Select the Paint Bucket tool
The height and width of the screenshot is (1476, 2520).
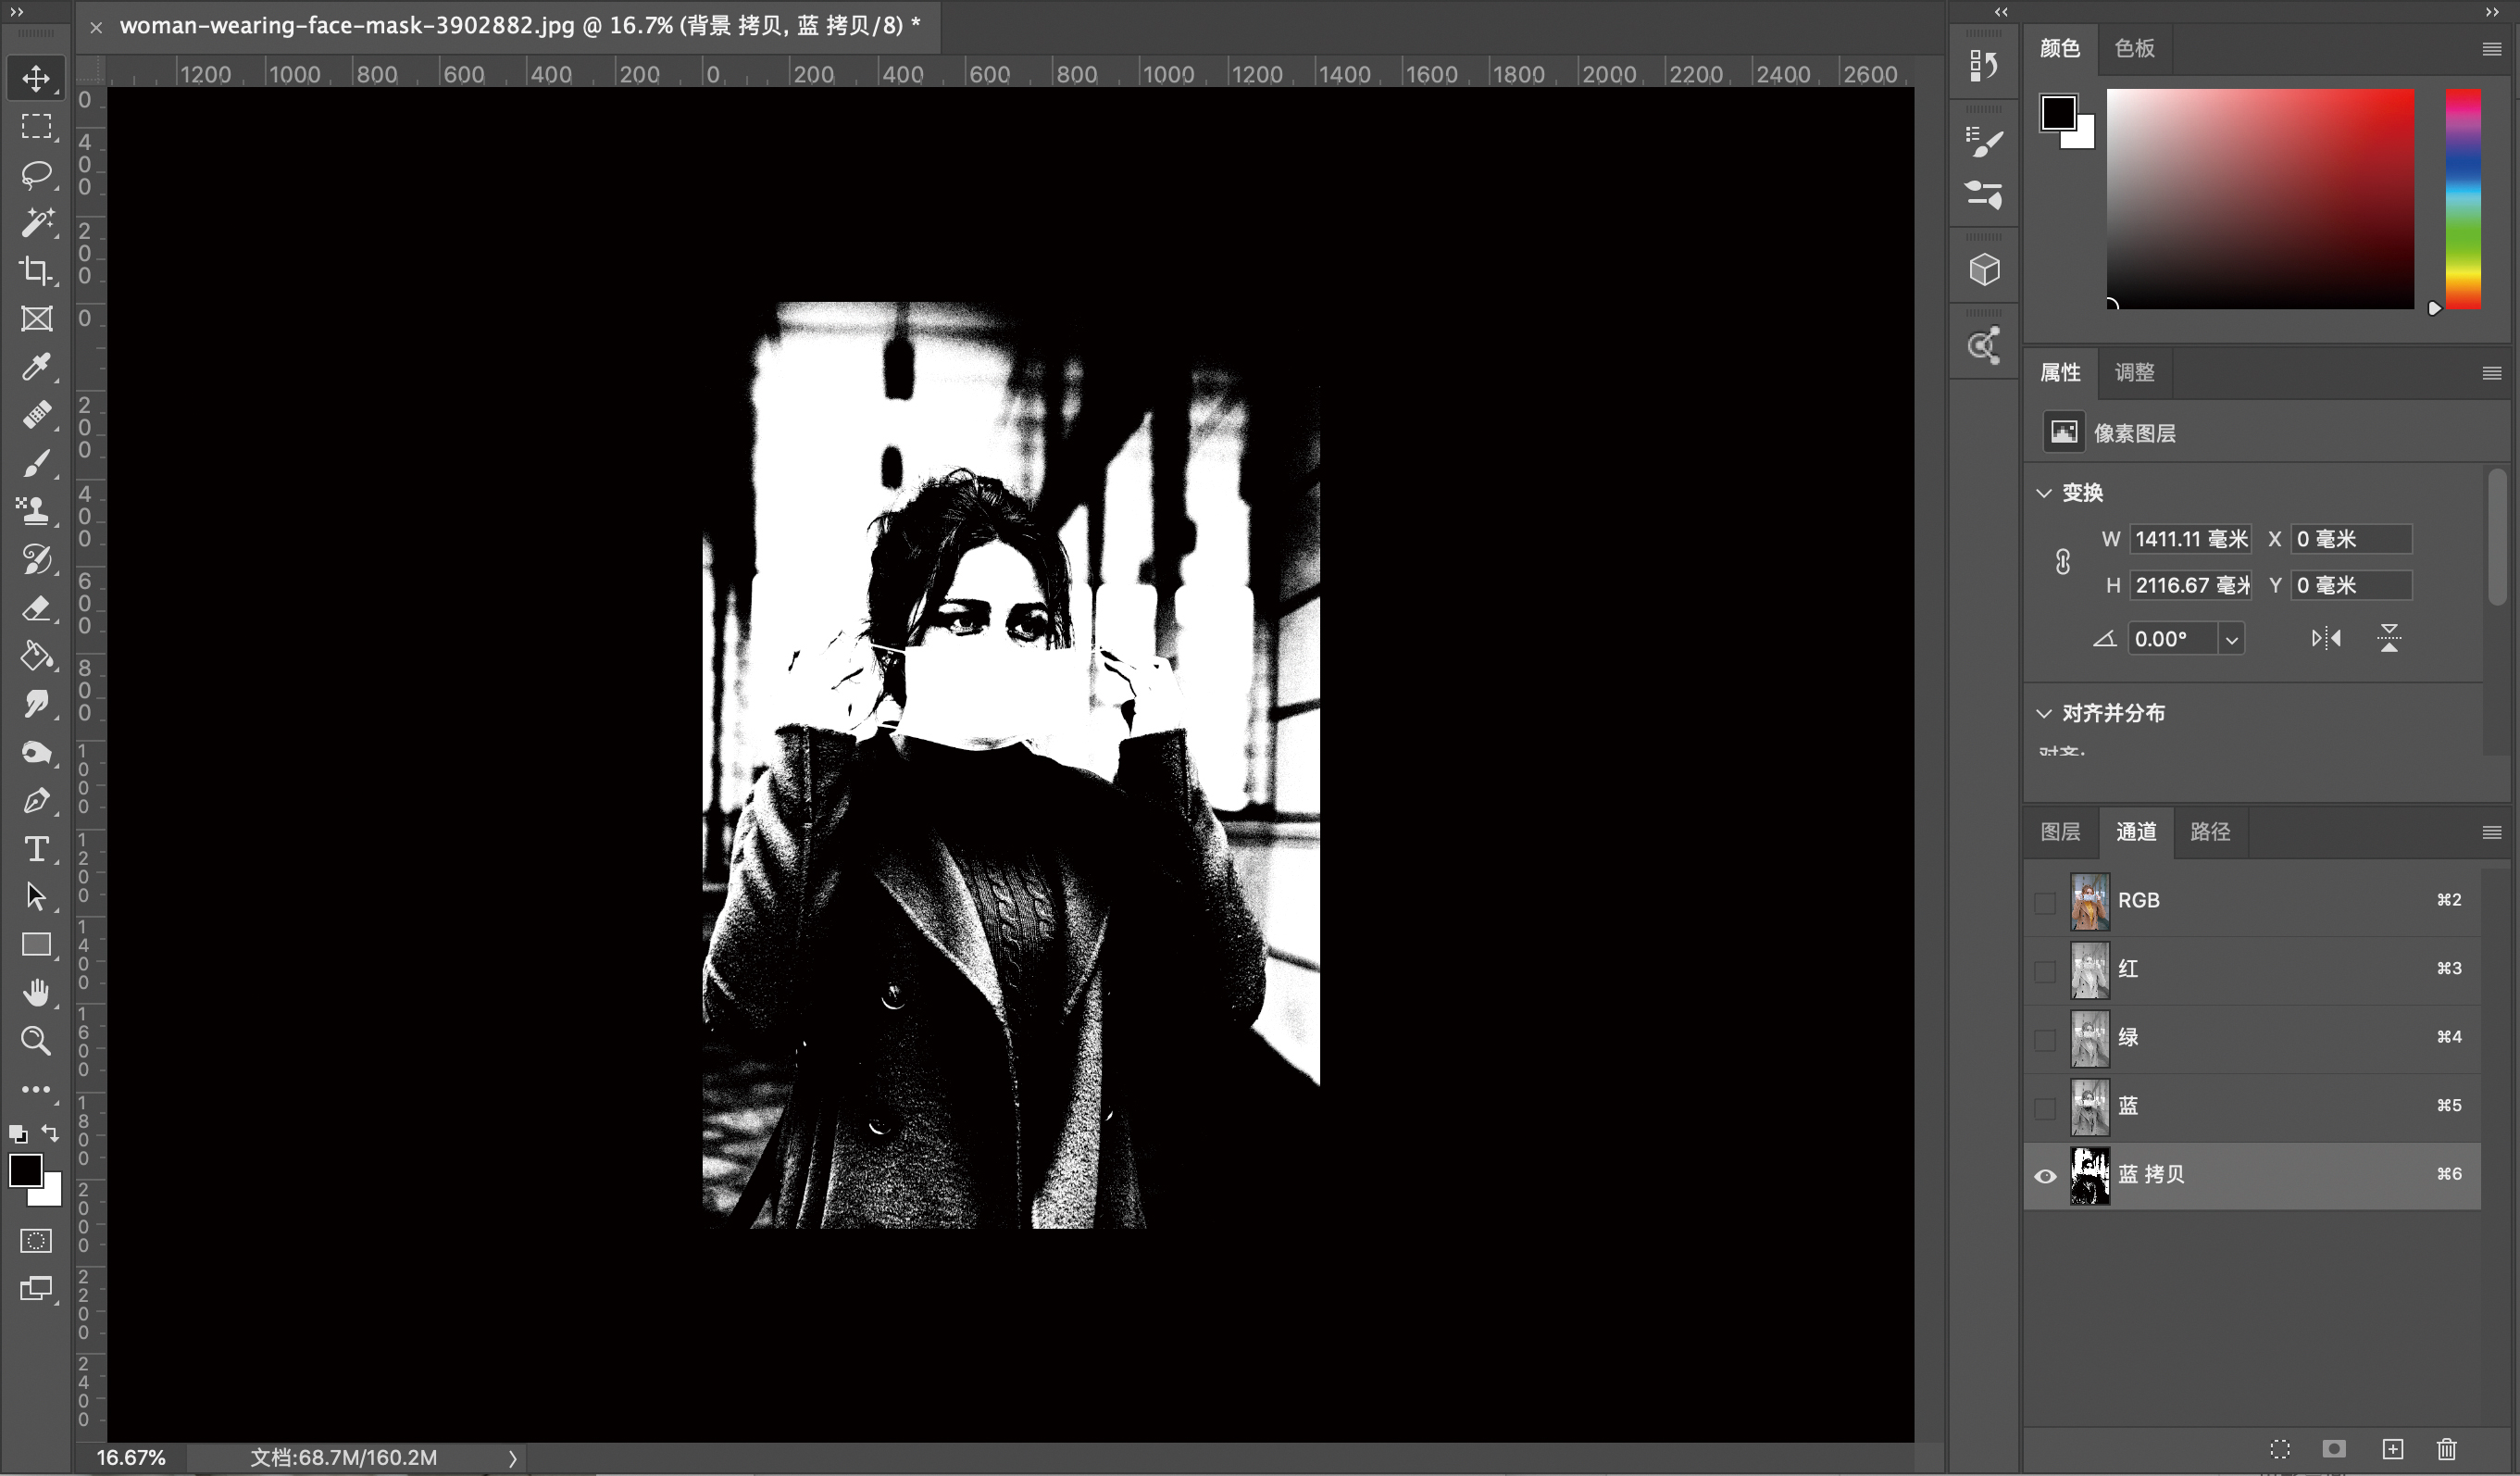pos(37,656)
